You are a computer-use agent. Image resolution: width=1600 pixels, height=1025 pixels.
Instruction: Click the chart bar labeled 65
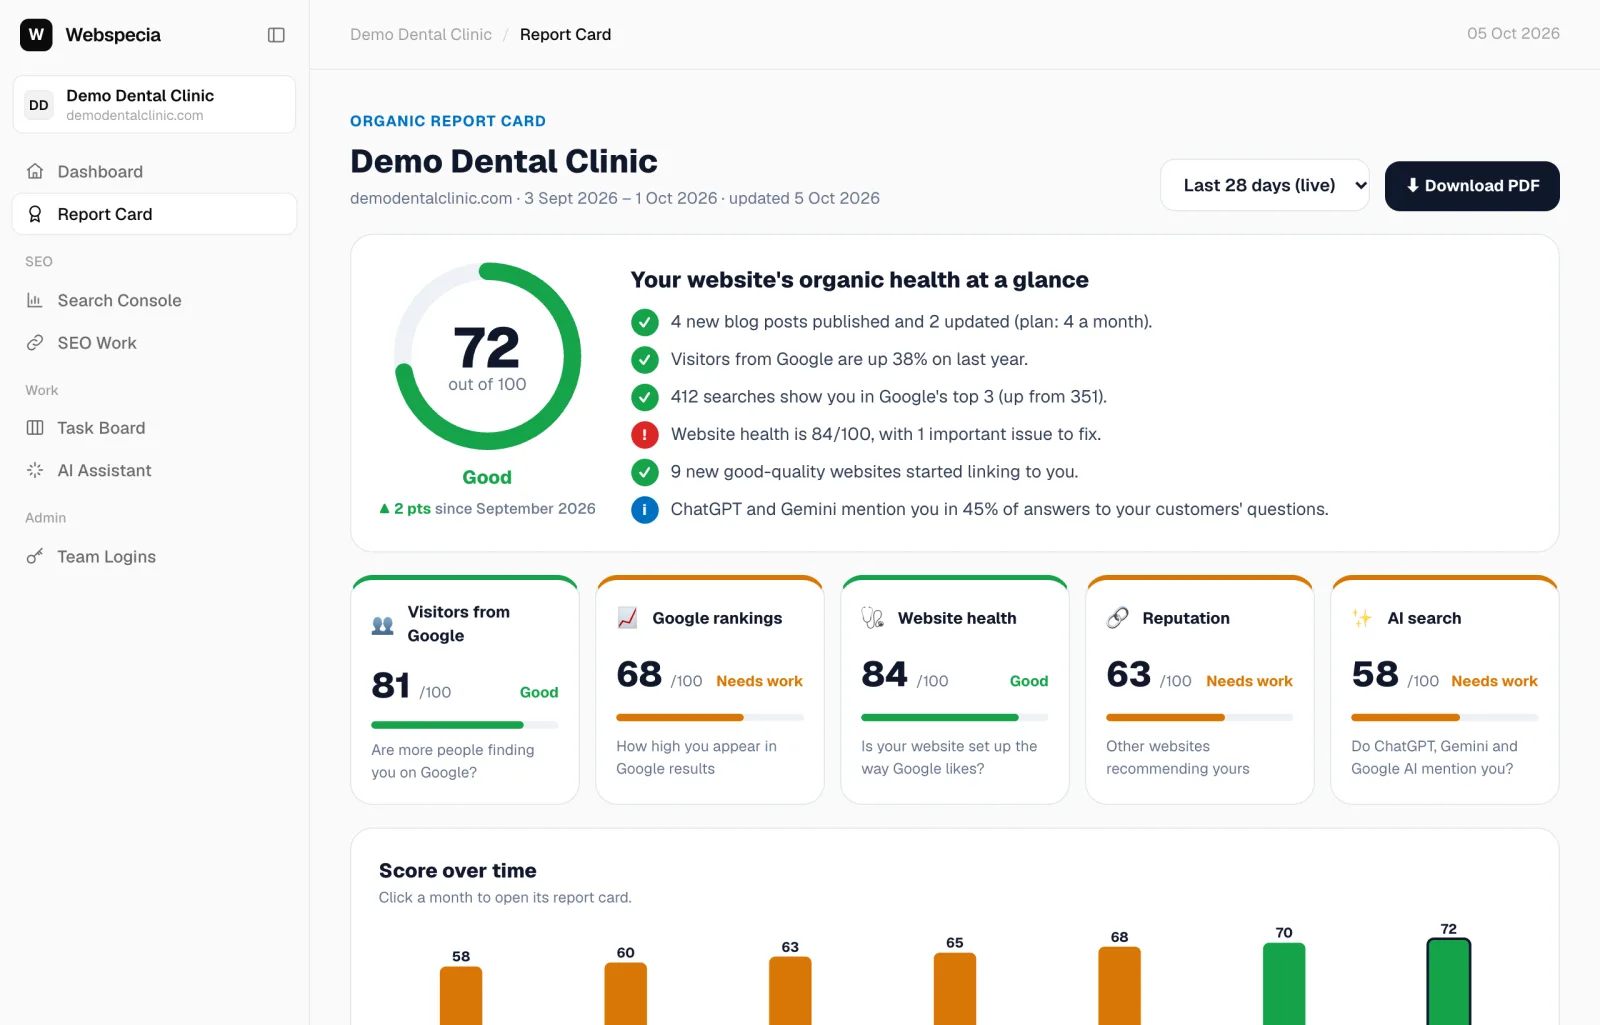(x=955, y=988)
